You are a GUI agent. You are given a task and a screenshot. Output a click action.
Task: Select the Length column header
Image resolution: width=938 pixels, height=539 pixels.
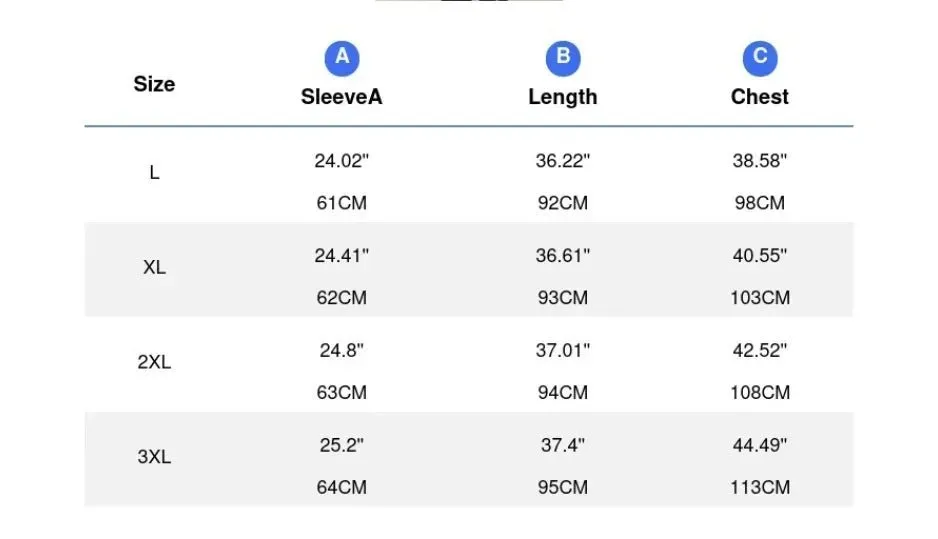coord(563,97)
